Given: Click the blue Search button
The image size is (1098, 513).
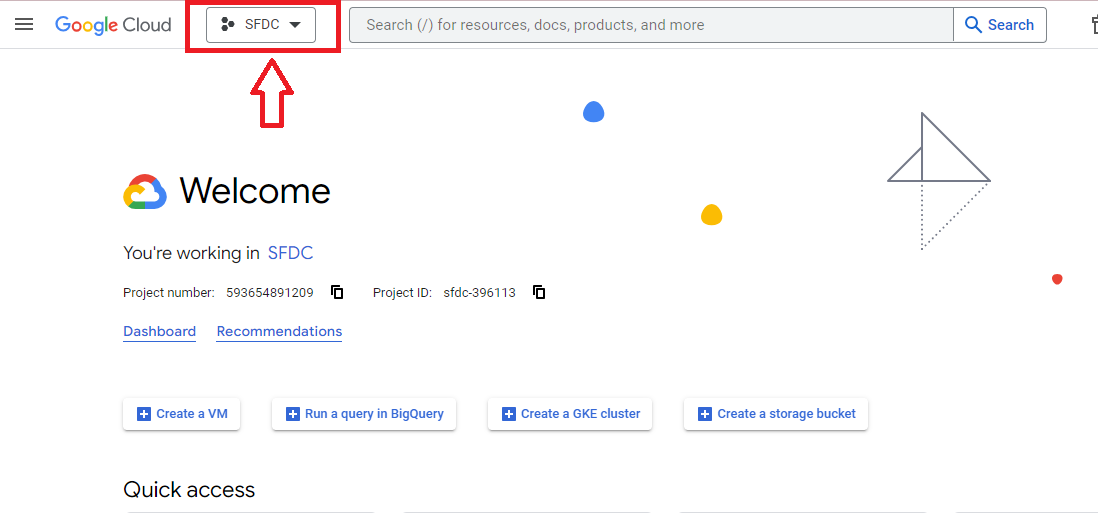Looking at the screenshot, I should [x=999, y=25].
